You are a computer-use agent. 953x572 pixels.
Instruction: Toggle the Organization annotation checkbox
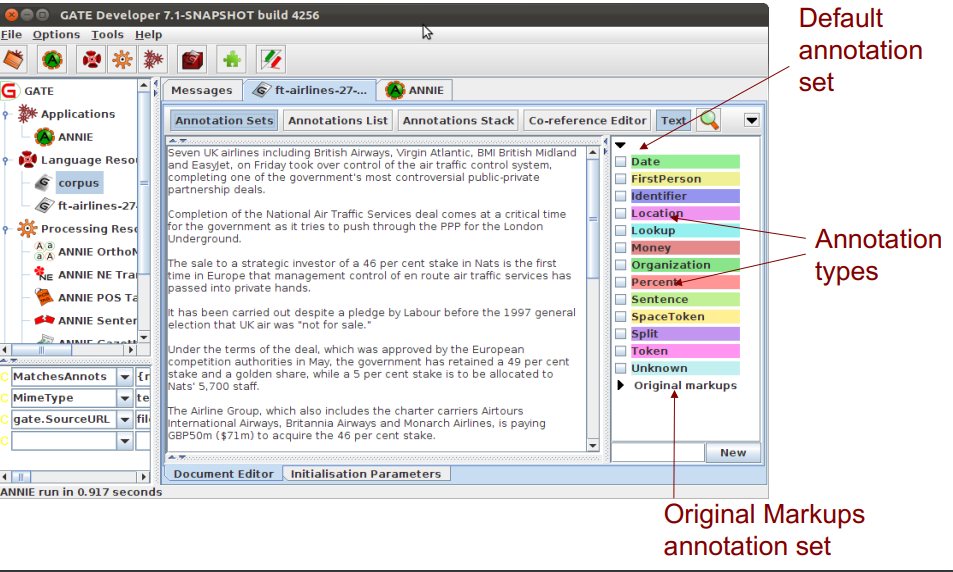[621, 265]
